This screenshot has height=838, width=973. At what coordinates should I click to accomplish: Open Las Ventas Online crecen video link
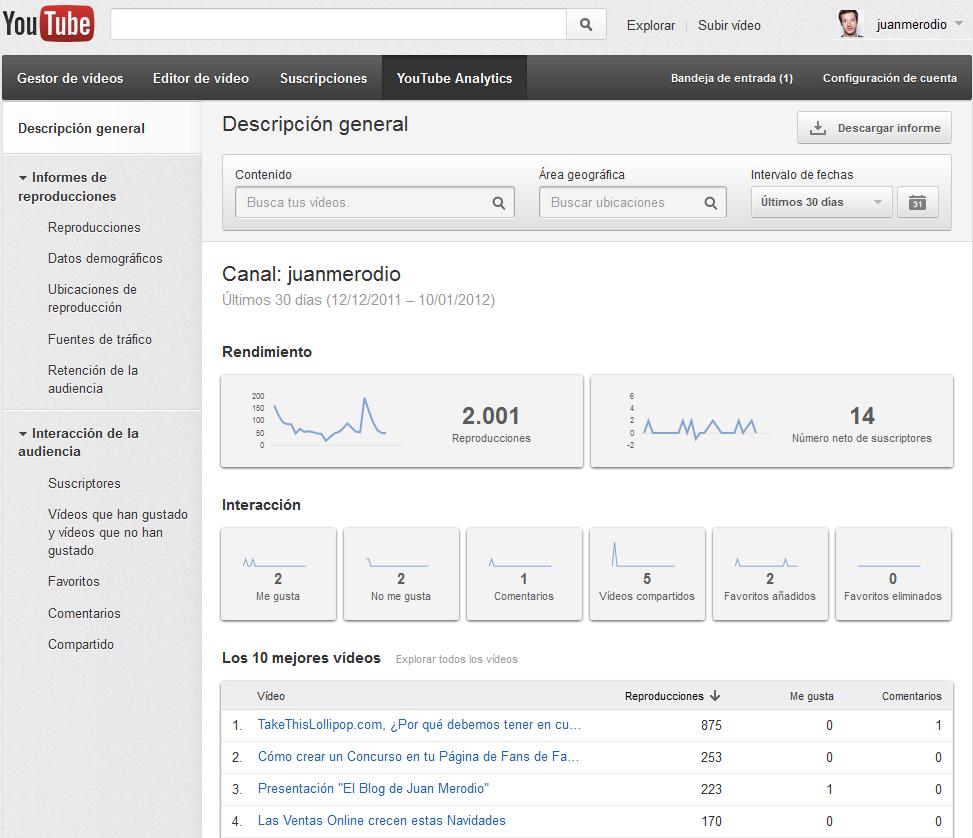click(382, 821)
